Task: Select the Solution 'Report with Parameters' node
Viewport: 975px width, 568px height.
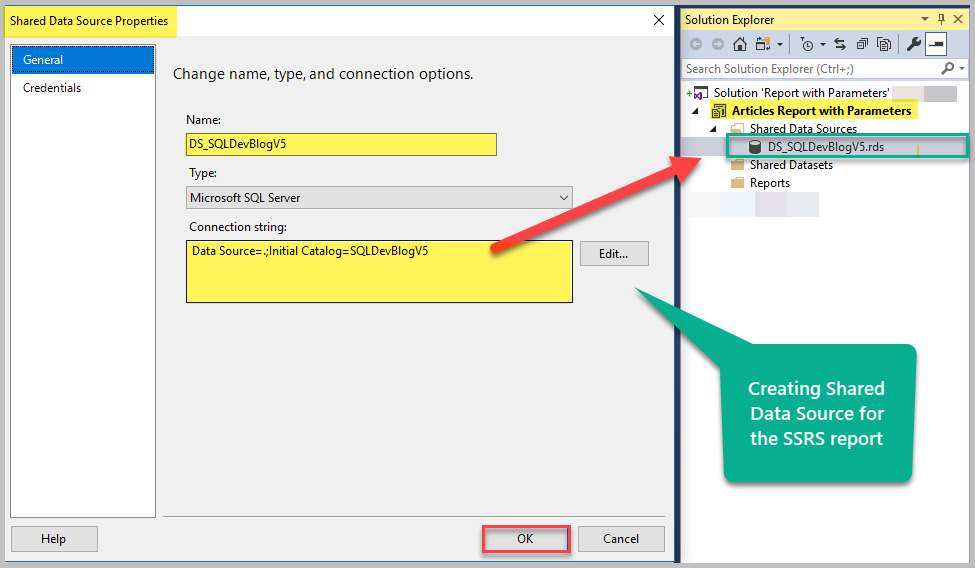Action: (x=801, y=93)
